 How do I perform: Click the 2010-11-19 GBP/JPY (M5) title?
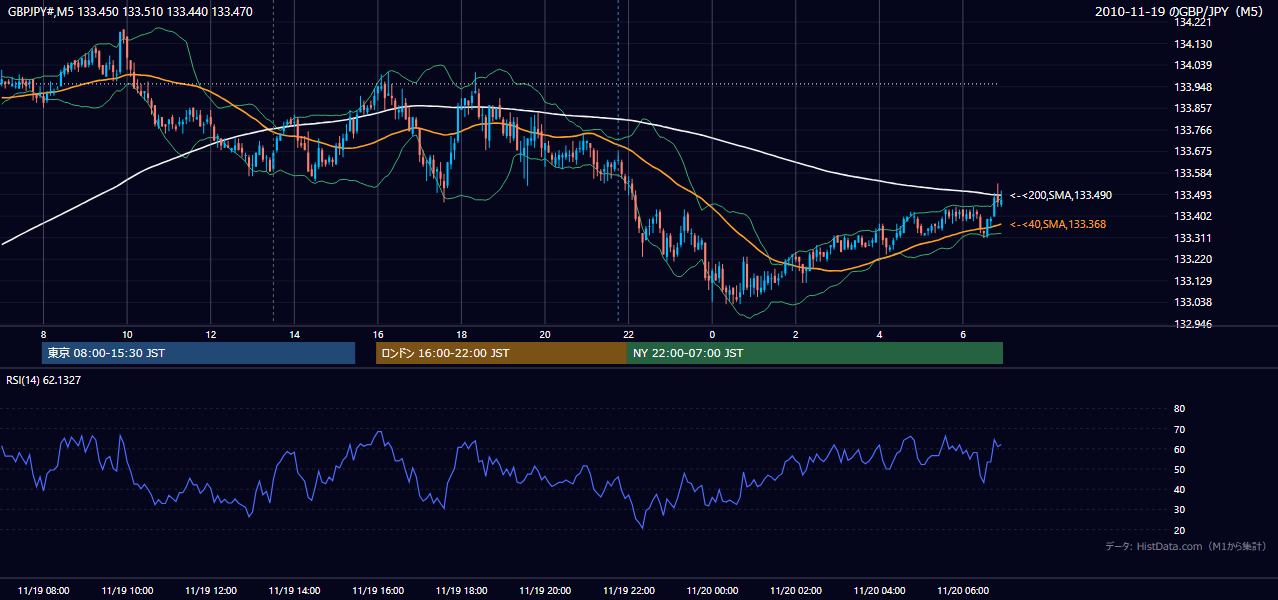1181,12
